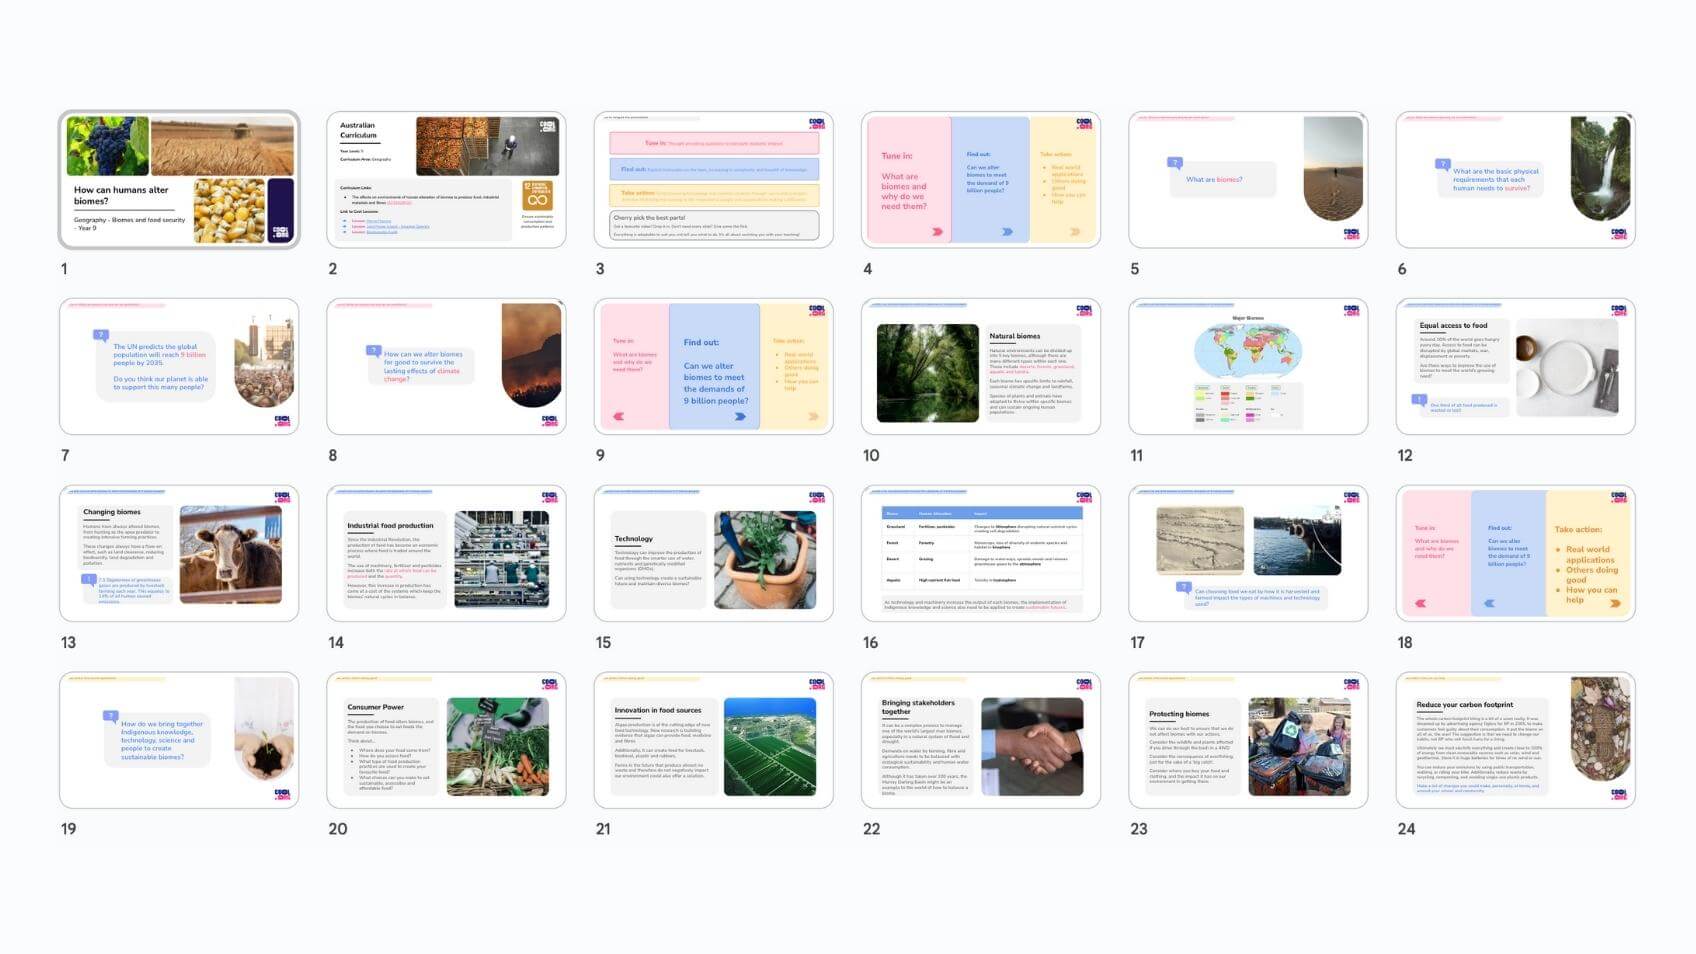
Task: Select slide 3 with the Cherry pick box
Action: pos(713,180)
